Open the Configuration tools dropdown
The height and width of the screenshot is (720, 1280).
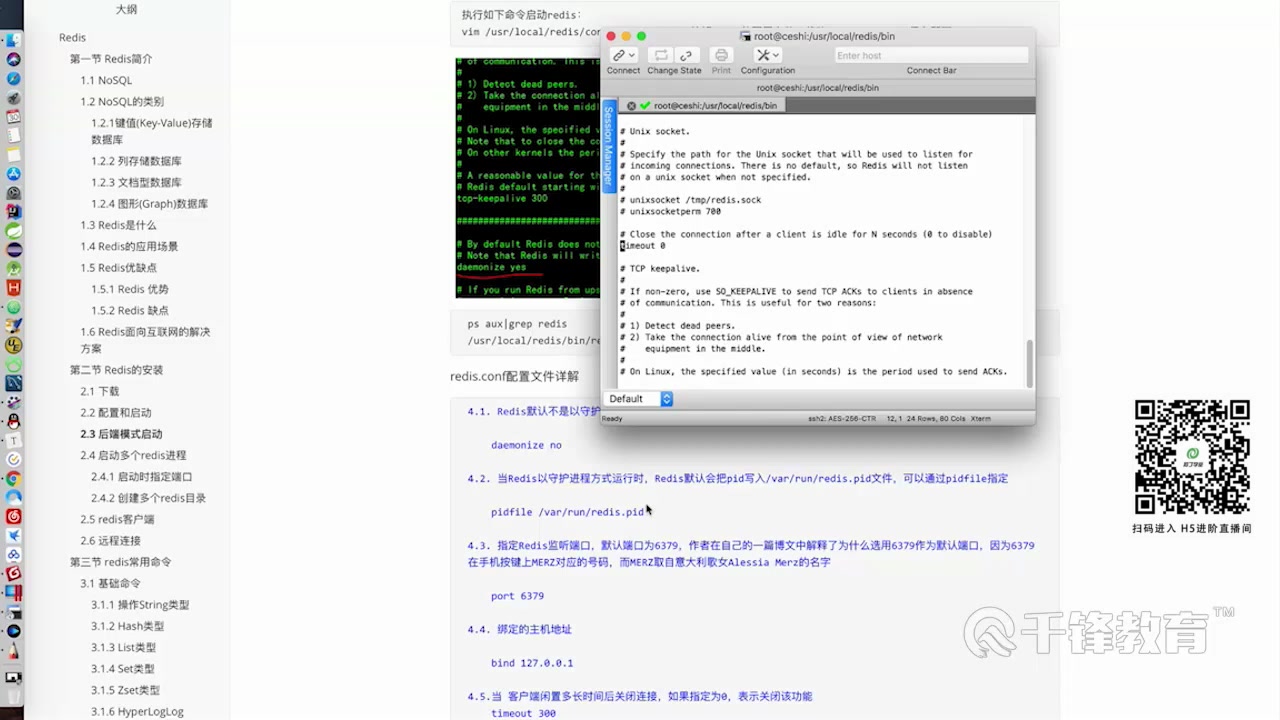(x=767, y=55)
